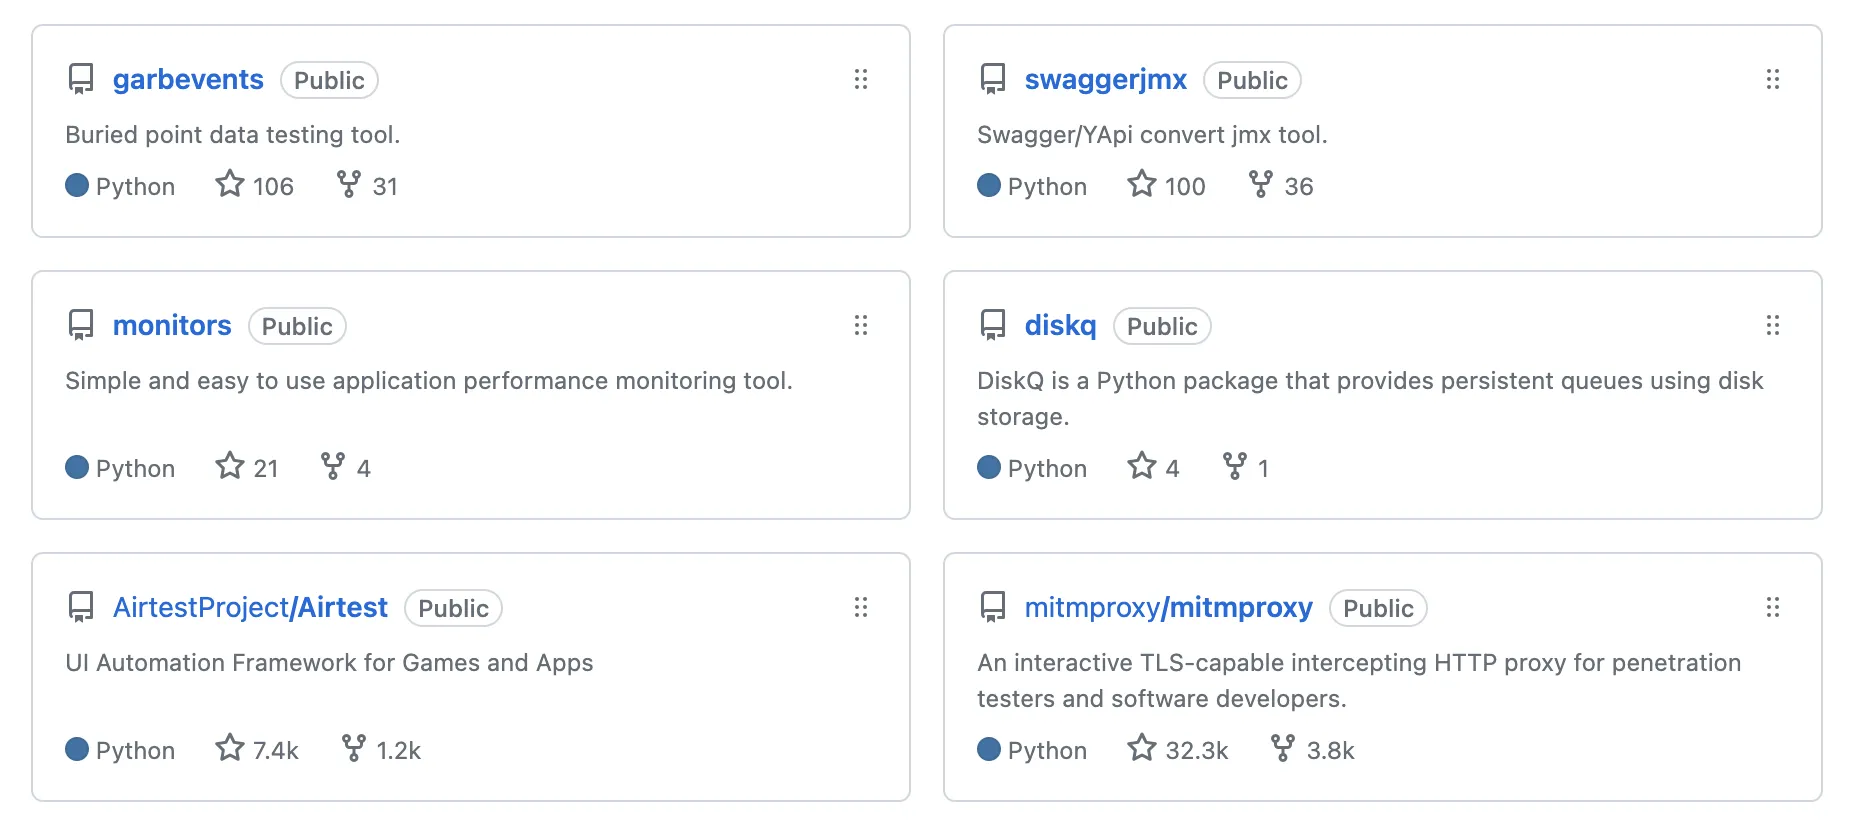View forks of Airtest showing 1.2k
The image size is (1874, 830).
point(381,749)
